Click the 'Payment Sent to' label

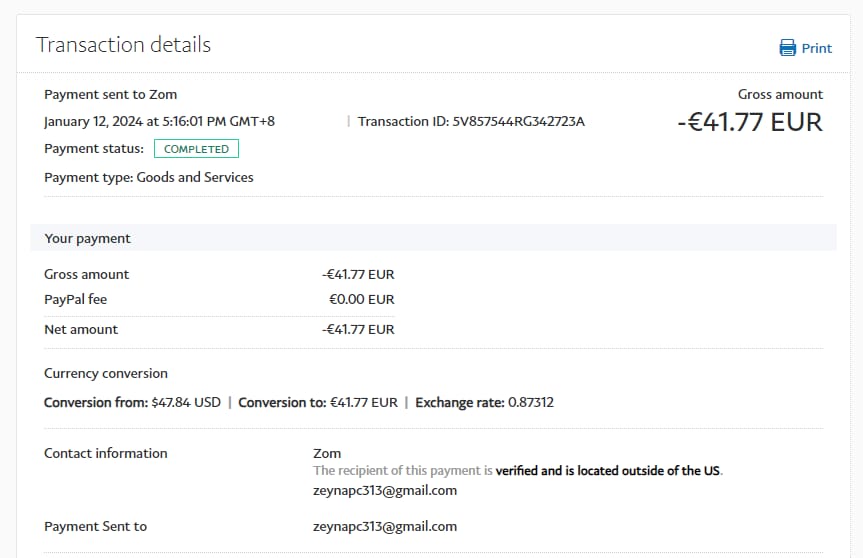pos(95,526)
